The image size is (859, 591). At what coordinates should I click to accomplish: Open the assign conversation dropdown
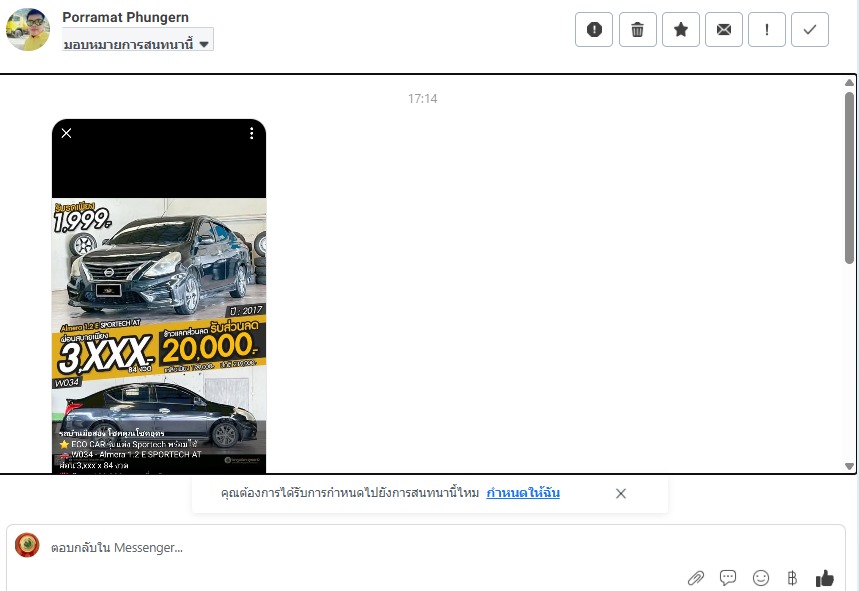tap(137, 44)
